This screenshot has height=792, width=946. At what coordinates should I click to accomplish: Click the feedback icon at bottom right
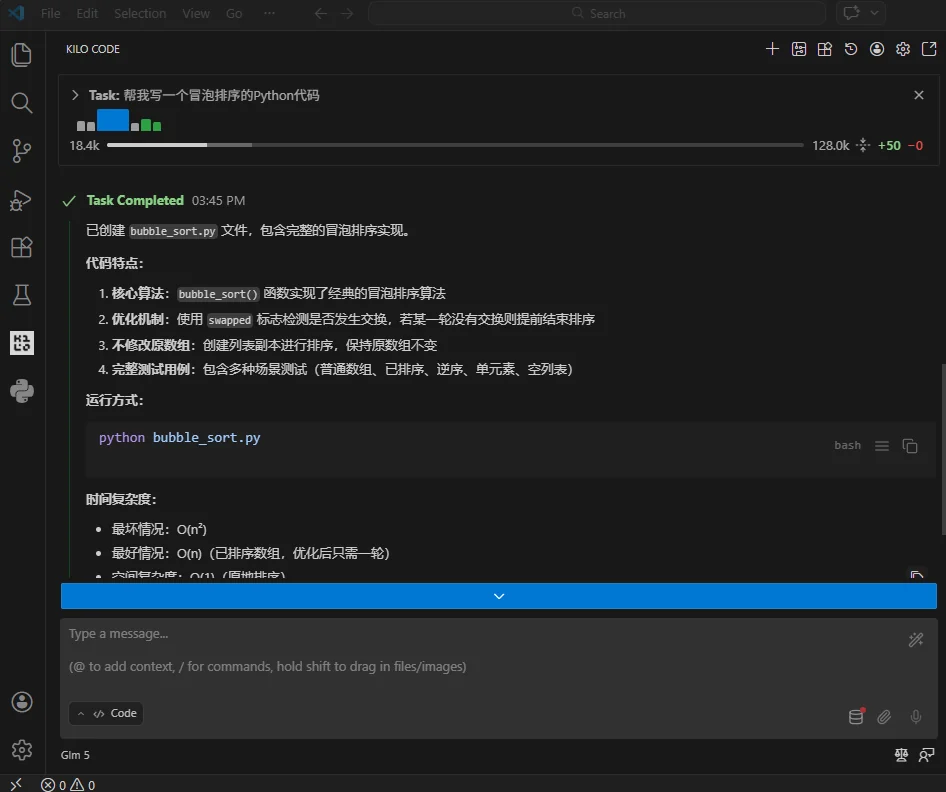coord(926,755)
